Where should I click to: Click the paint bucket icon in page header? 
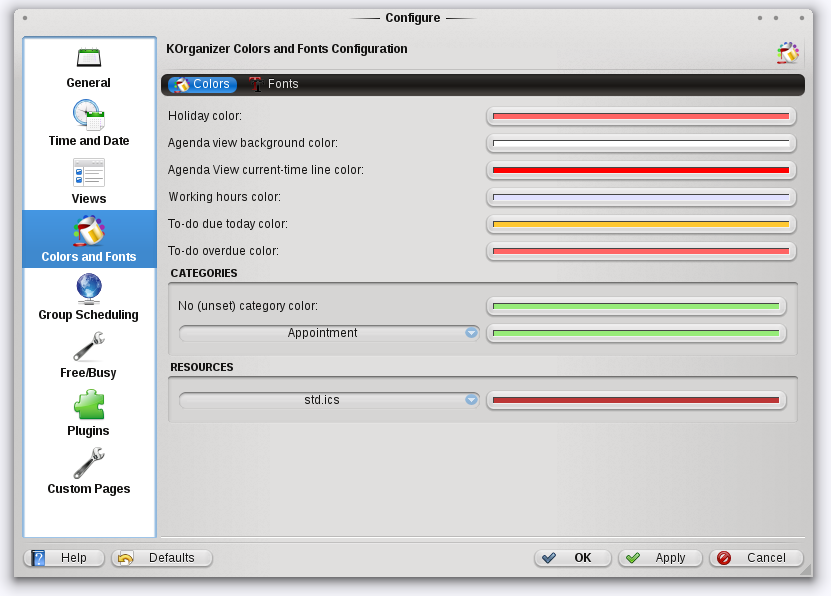(x=788, y=53)
